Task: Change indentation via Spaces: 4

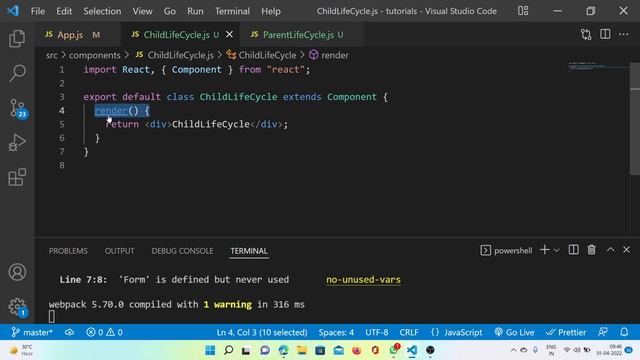Action: pos(336,332)
